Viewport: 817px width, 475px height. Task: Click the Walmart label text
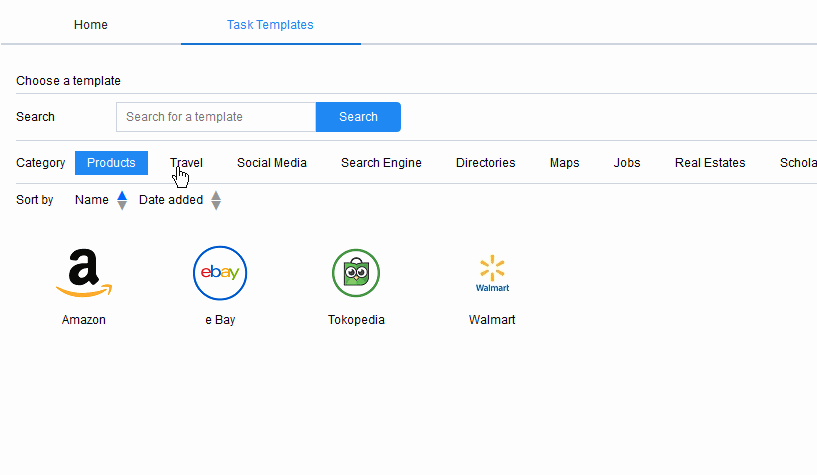click(492, 320)
